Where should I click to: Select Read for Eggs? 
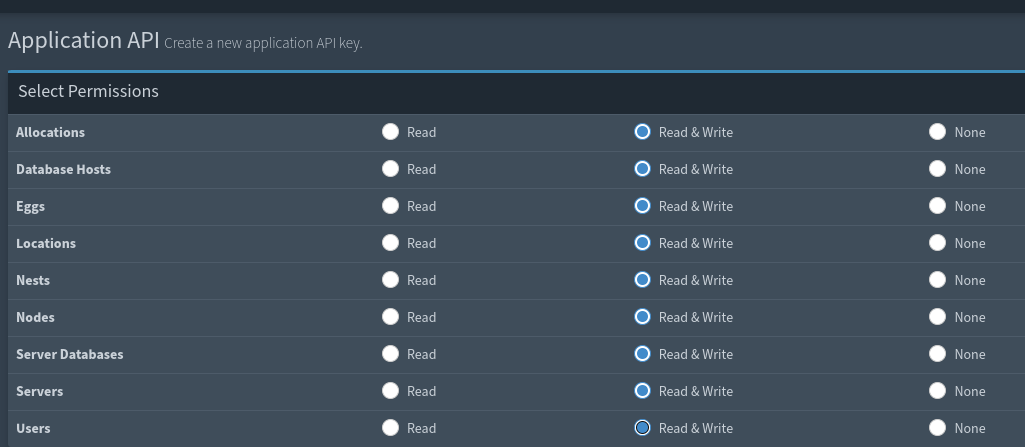(x=391, y=206)
